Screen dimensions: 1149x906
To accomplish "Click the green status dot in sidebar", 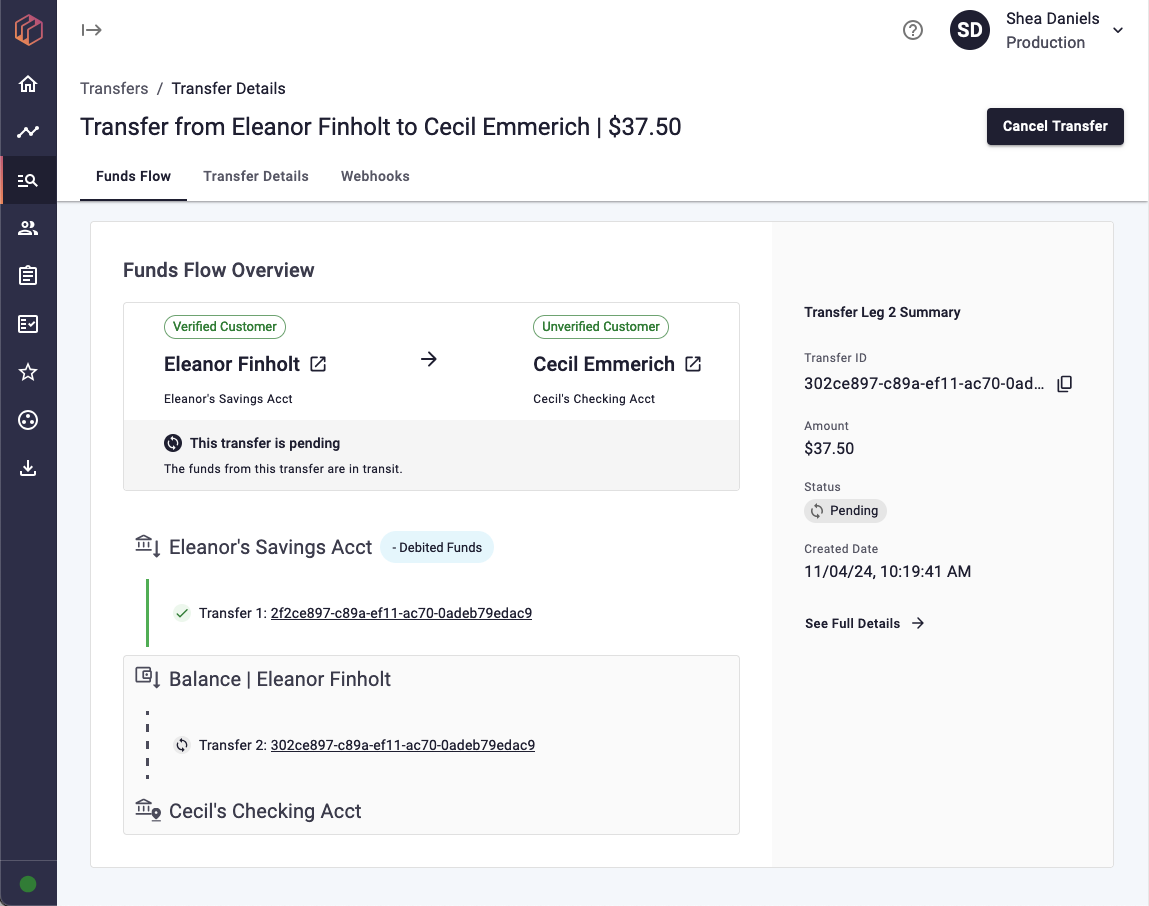I will pyautogui.click(x=28, y=884).
